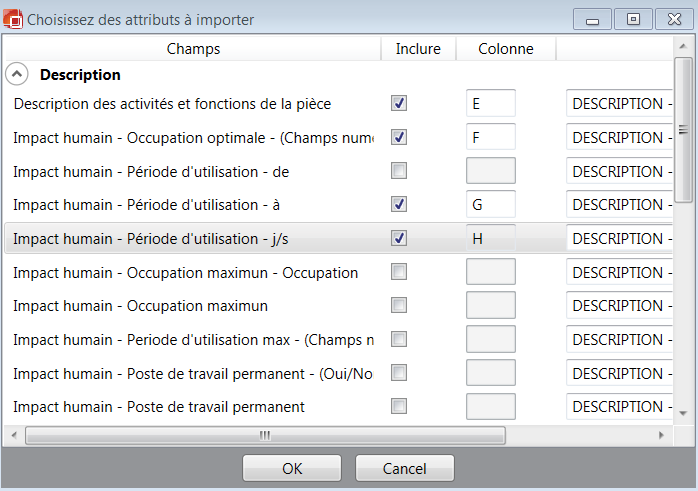Image resolution: width=698 pixels, height=491 pixels.
Task: Edit the column field containing E
Action: point(490,103)
